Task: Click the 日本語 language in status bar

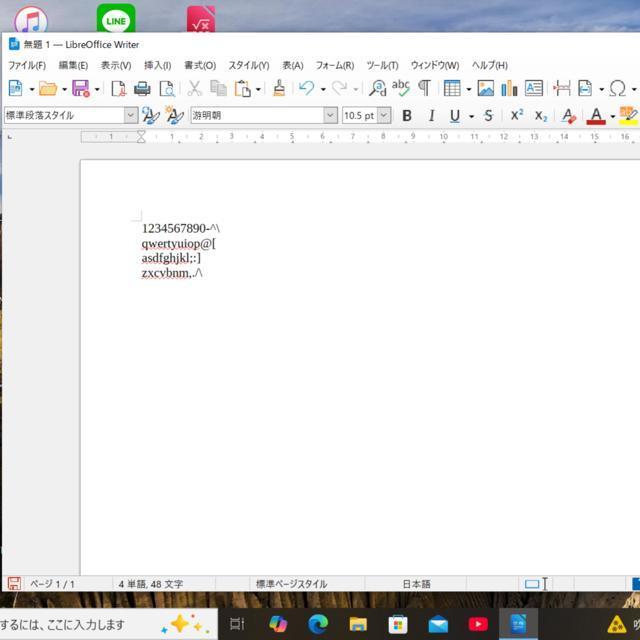Action: pyautogui.click(x=416, y=584)
